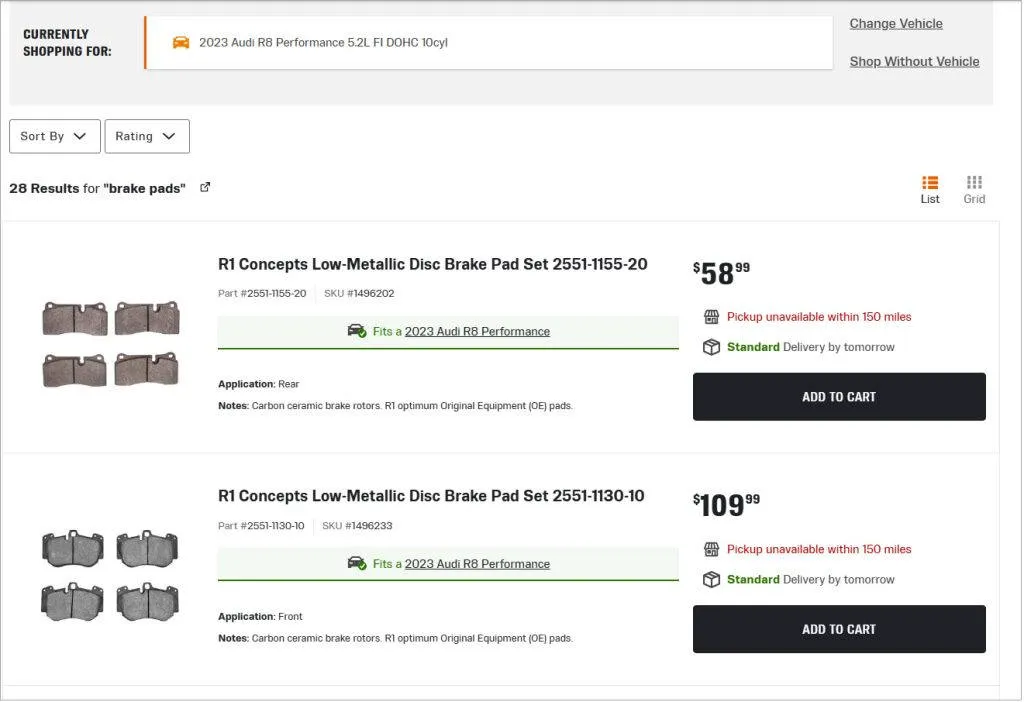The width and height of the screenshot is (1024, 702).
Task: Open the Rating filter dropdown
Action: [147, 136]
